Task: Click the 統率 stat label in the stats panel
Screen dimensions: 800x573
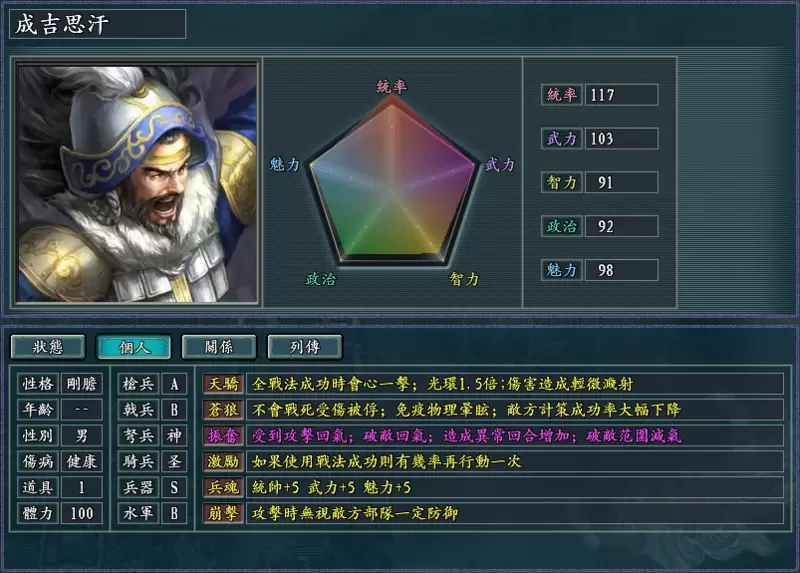Action: 562,95
